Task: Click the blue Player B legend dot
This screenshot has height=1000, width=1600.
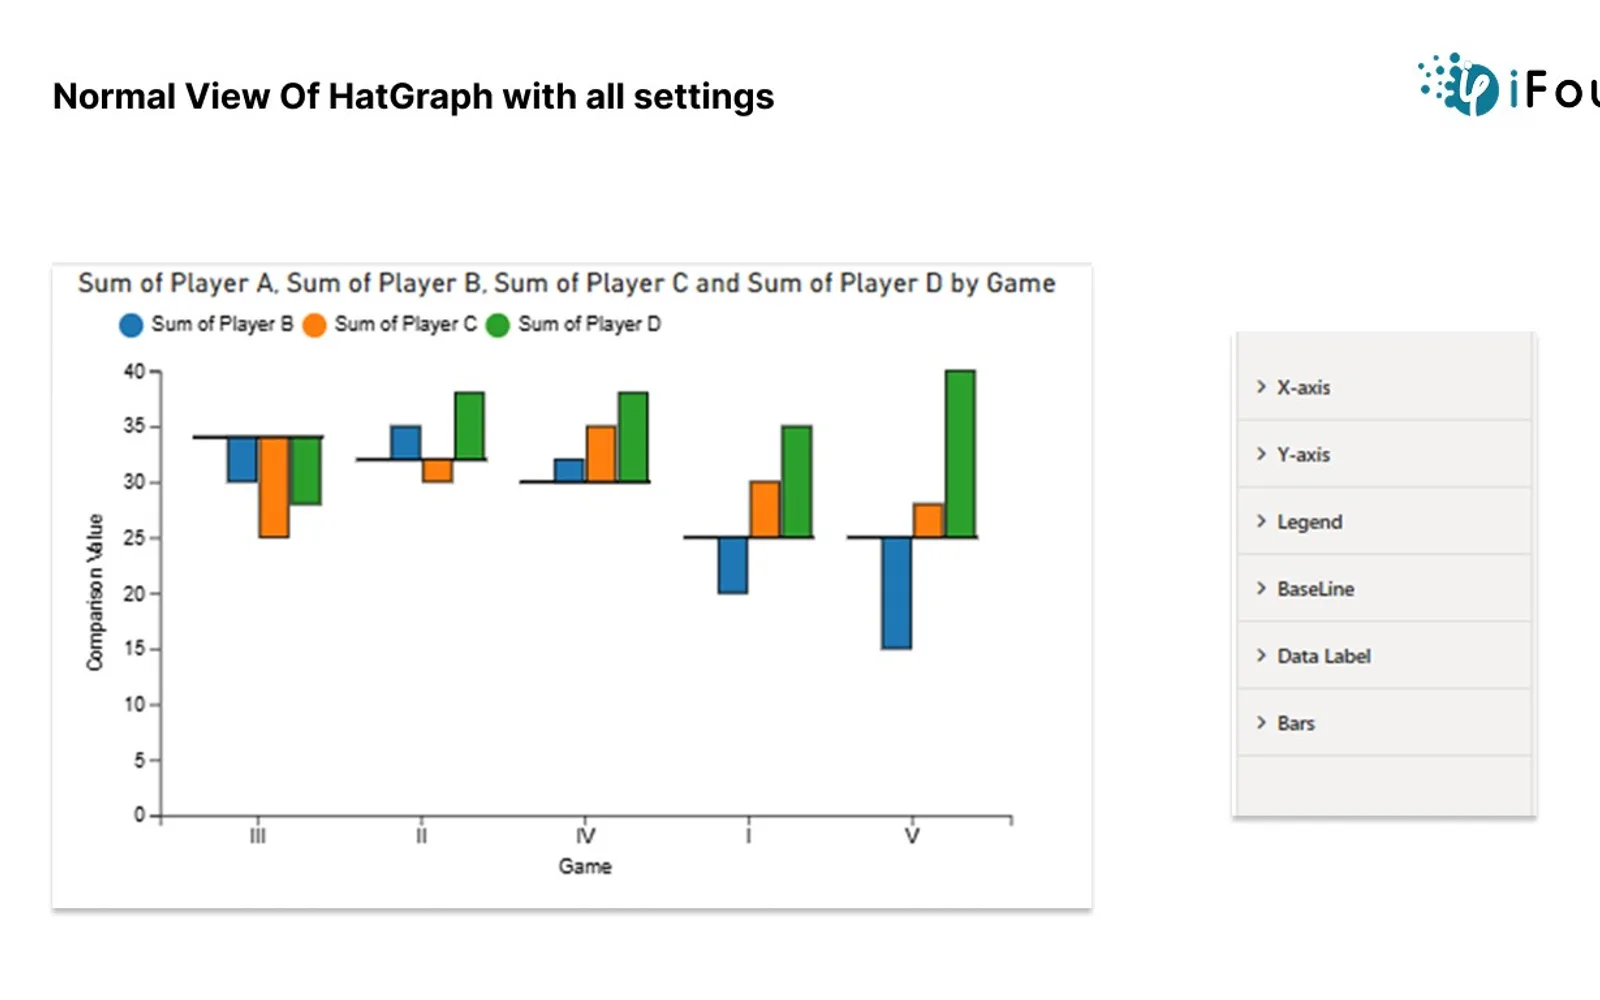Action: tap(131, 325)
